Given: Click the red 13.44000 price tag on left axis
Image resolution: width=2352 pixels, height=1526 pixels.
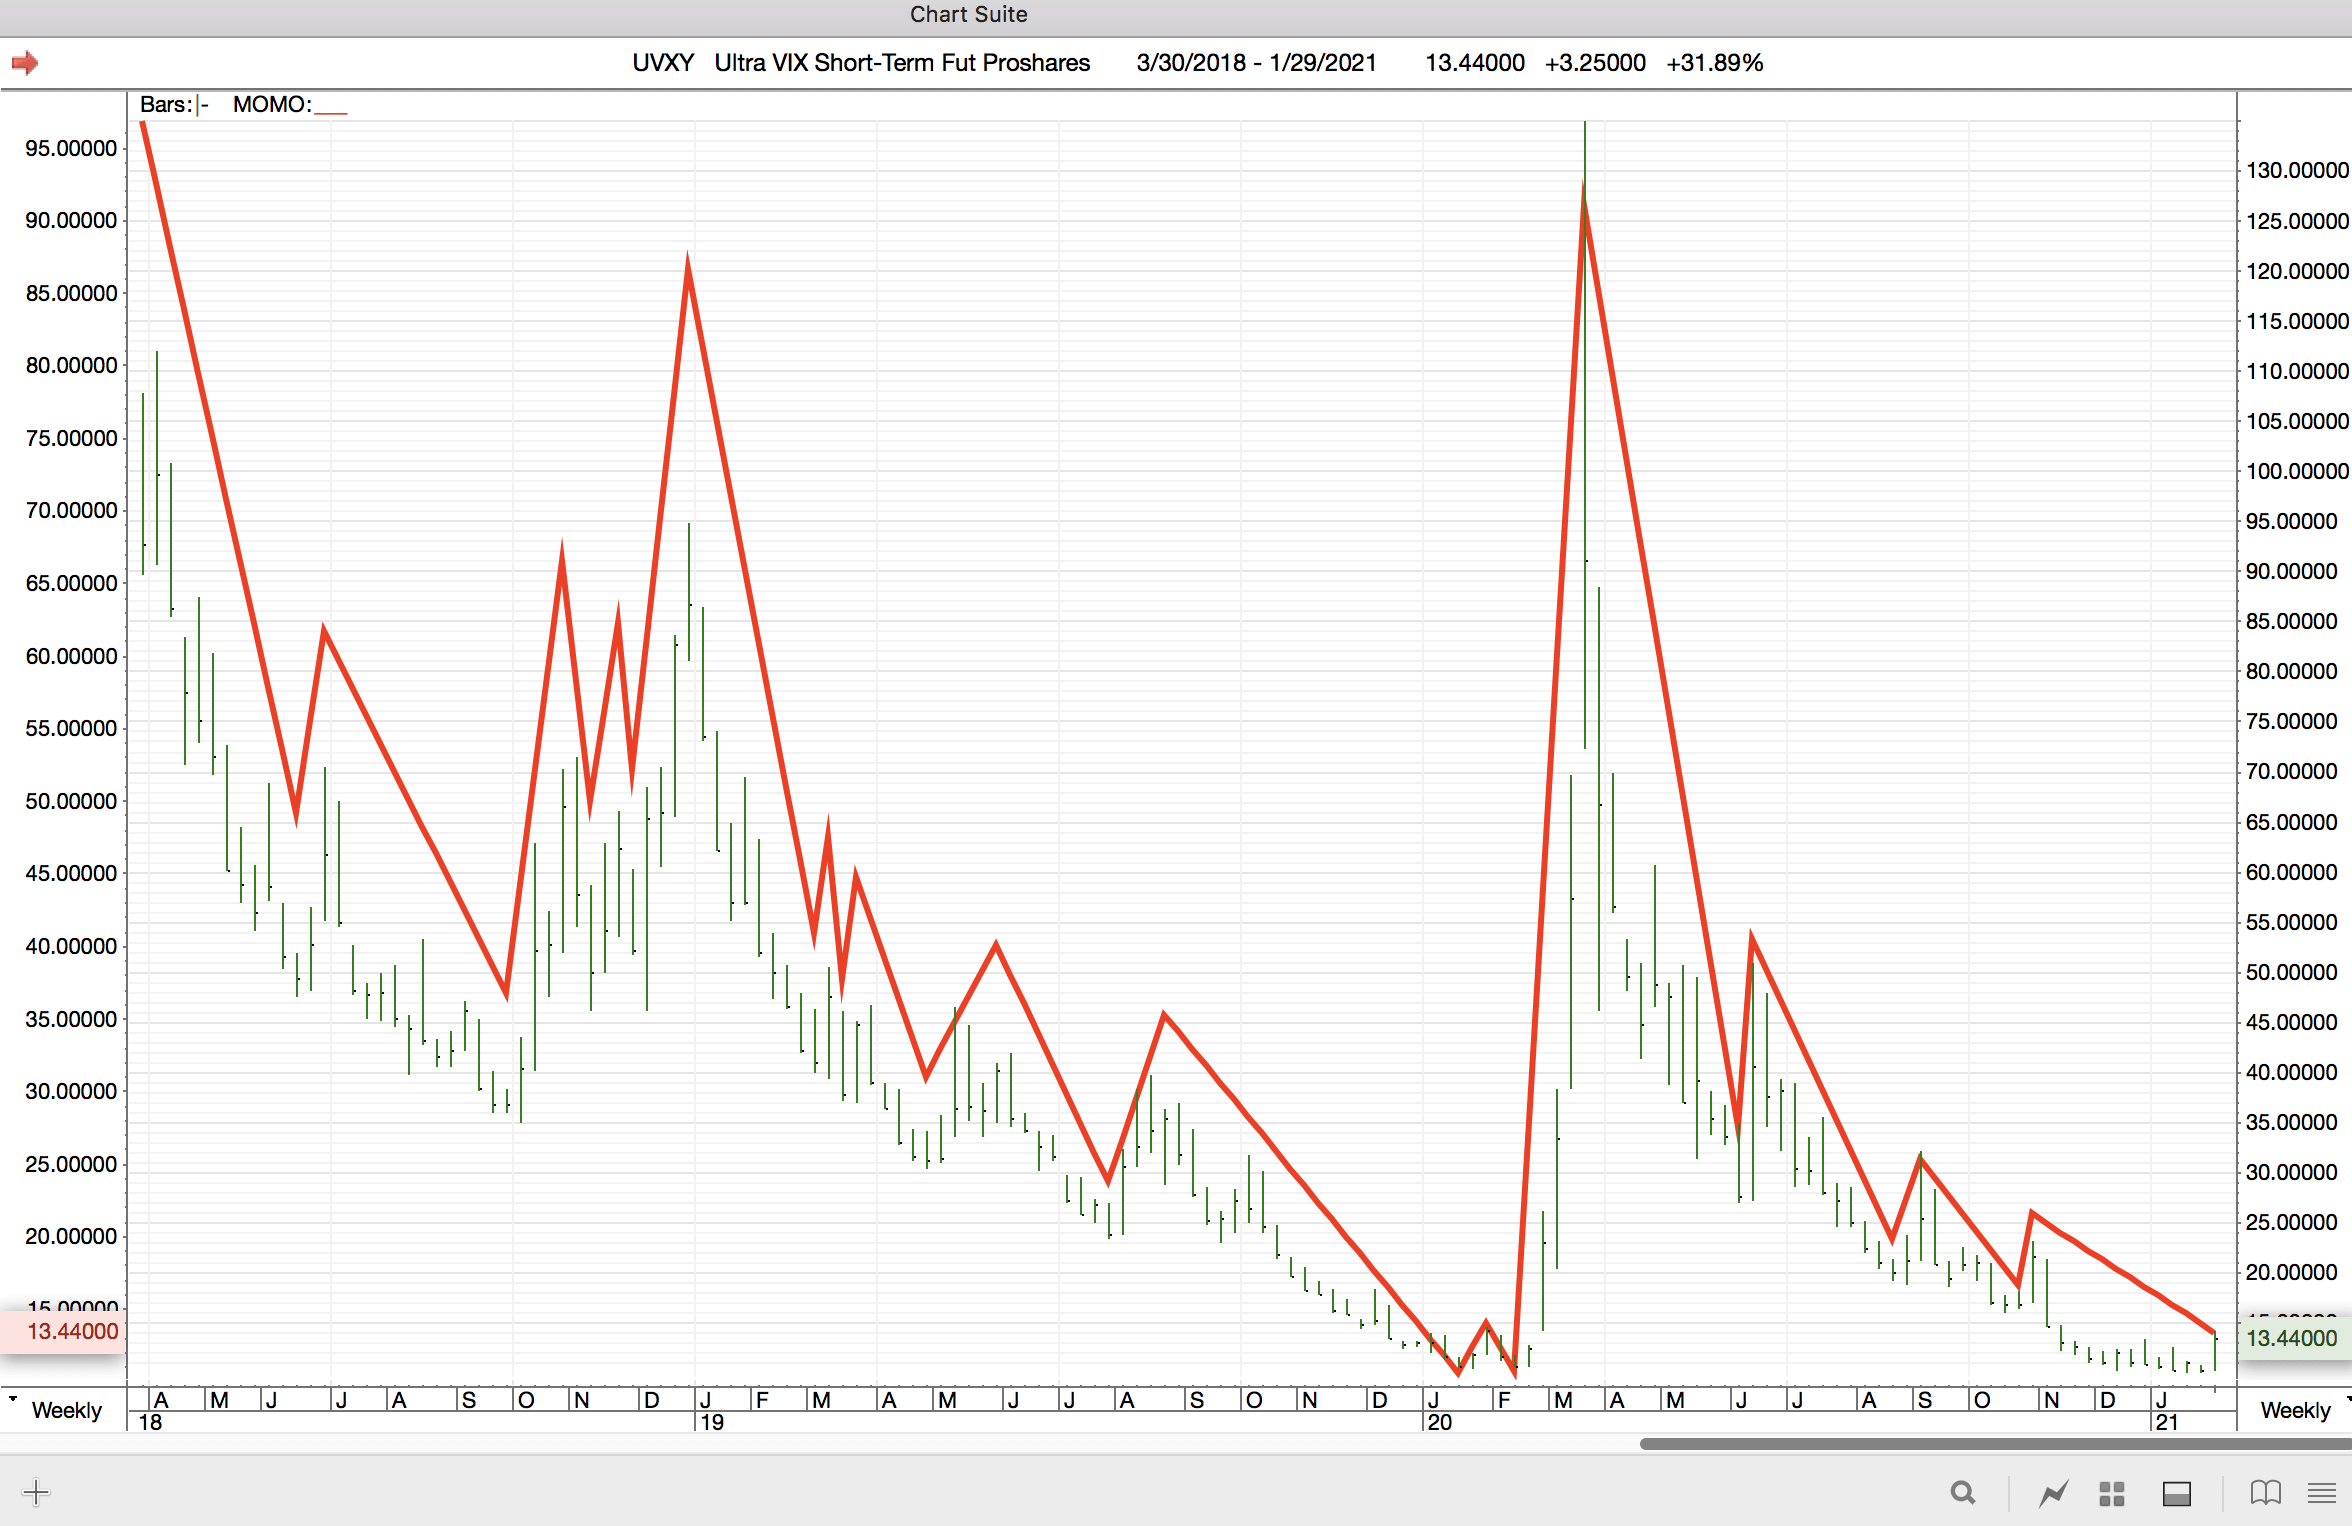Looking at the screenshot, I should click(63, 1331).
